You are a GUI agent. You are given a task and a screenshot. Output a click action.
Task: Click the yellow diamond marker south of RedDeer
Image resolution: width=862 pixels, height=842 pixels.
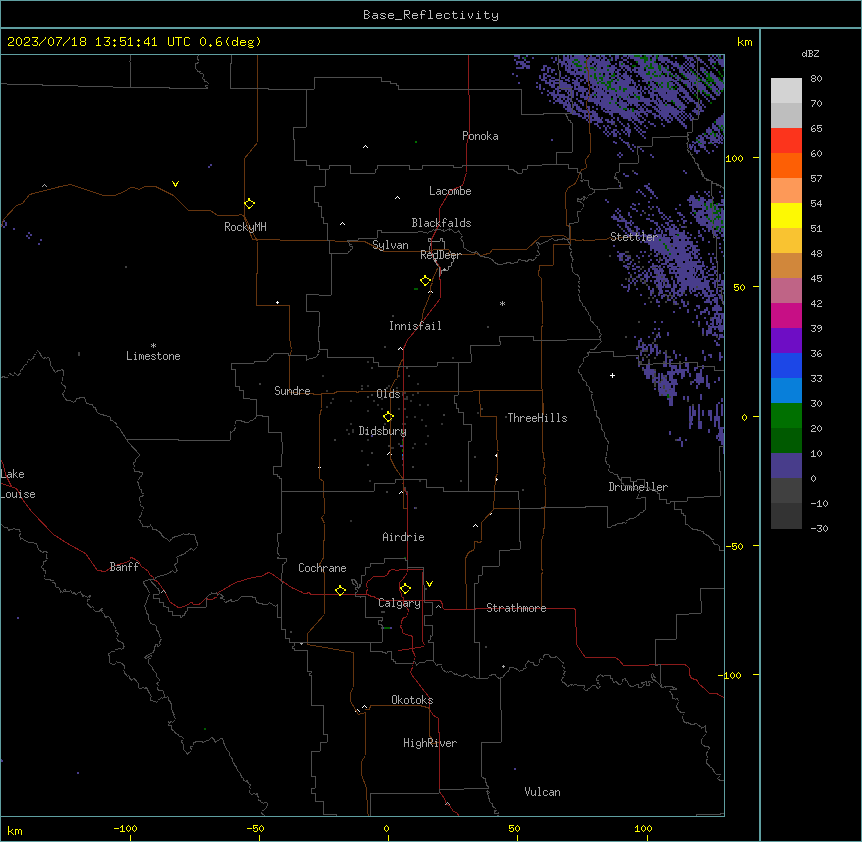426,281
